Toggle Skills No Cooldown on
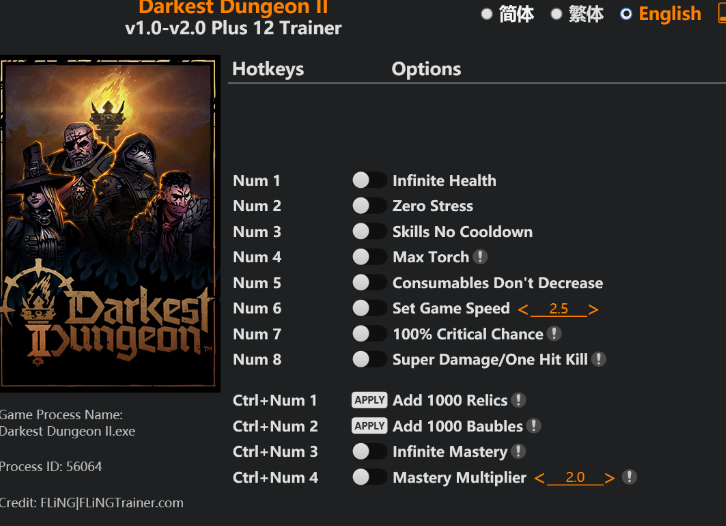The height and width of the screenshot is (526, 726). point(369,231)
